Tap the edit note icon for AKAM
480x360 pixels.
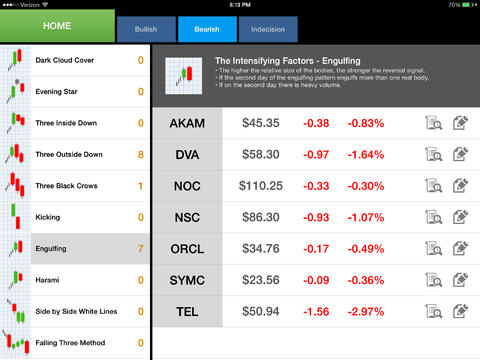(460, 123)
